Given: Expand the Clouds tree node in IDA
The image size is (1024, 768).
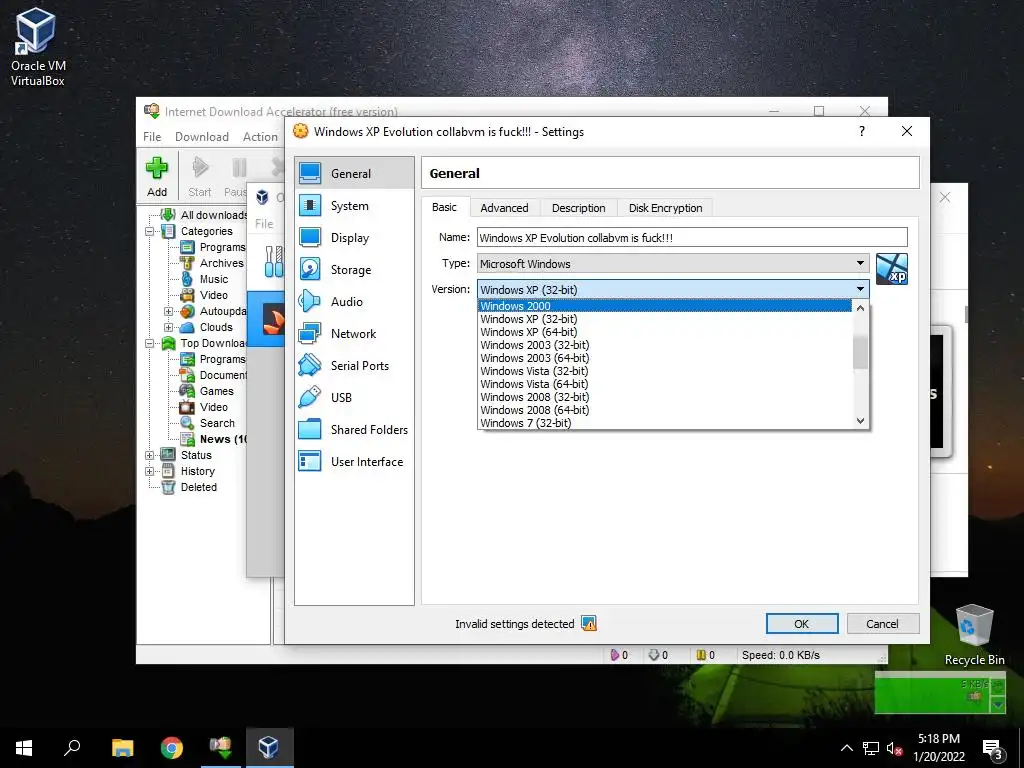Looking at the screenshot, I should point(168,327).
